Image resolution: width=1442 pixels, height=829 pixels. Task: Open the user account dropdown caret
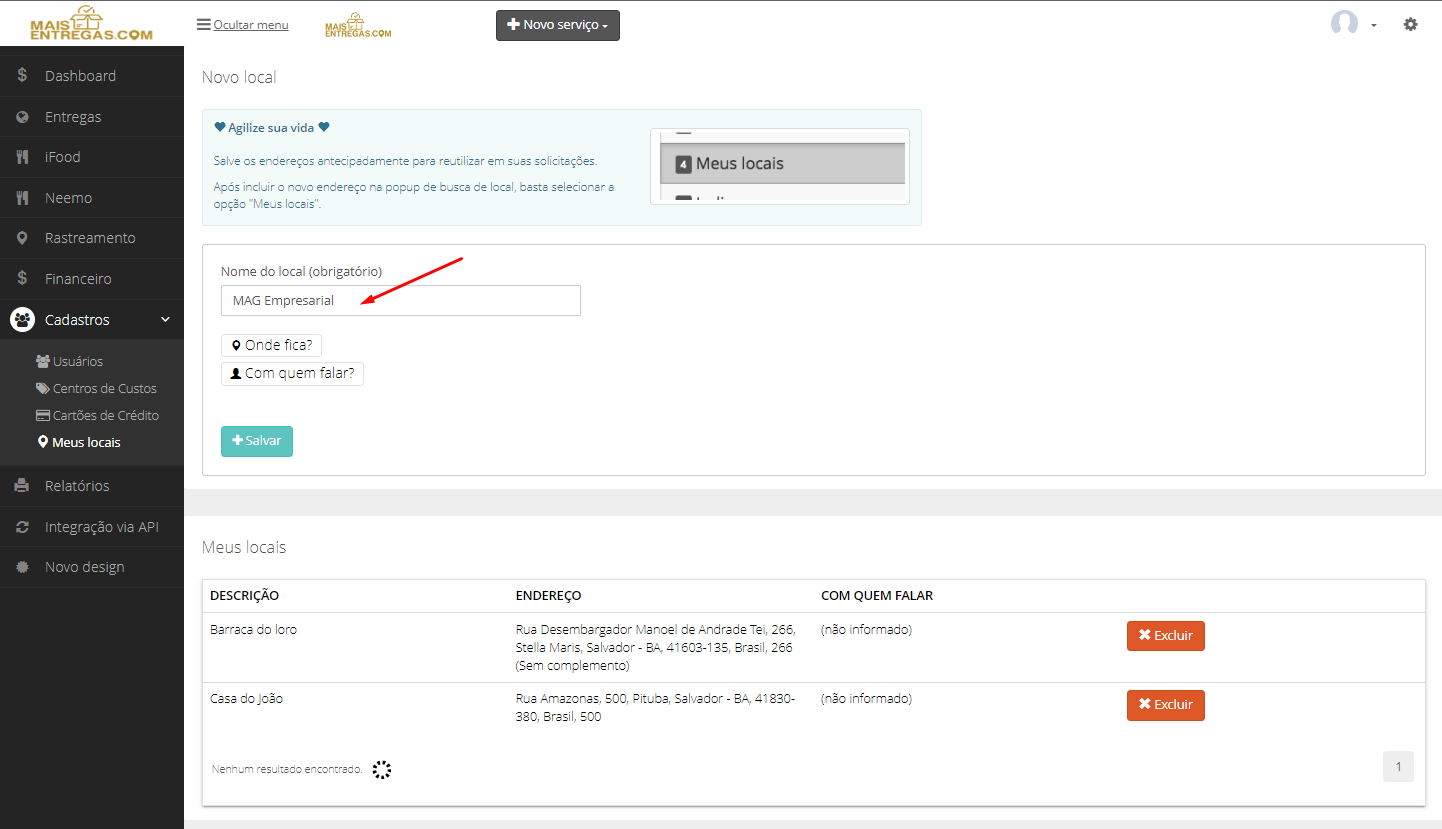[x=1374, y=25]
